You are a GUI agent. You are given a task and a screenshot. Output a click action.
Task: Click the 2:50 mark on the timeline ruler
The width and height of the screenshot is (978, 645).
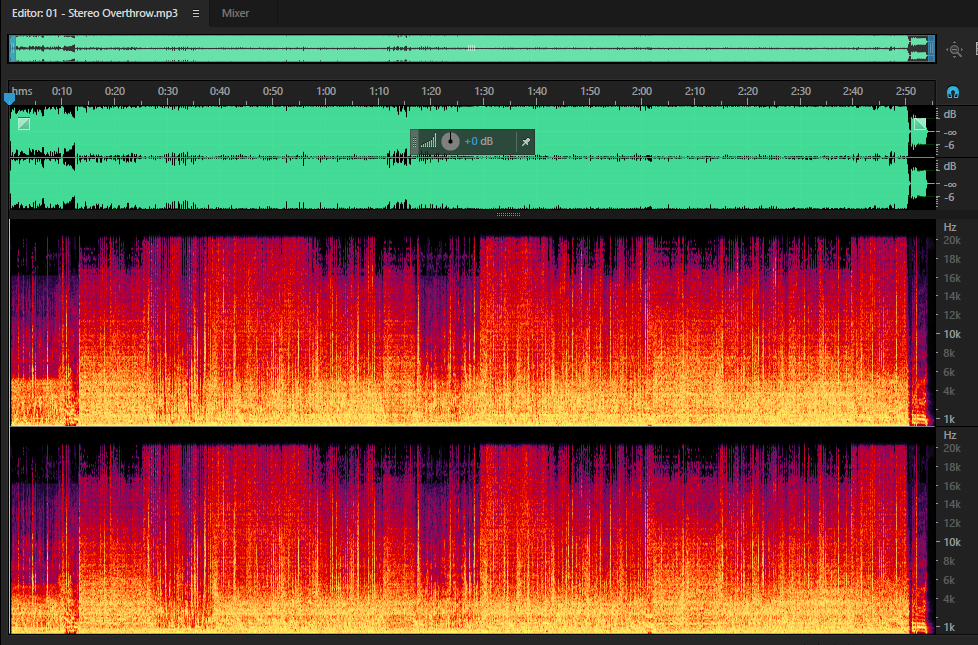click(906, 91)
